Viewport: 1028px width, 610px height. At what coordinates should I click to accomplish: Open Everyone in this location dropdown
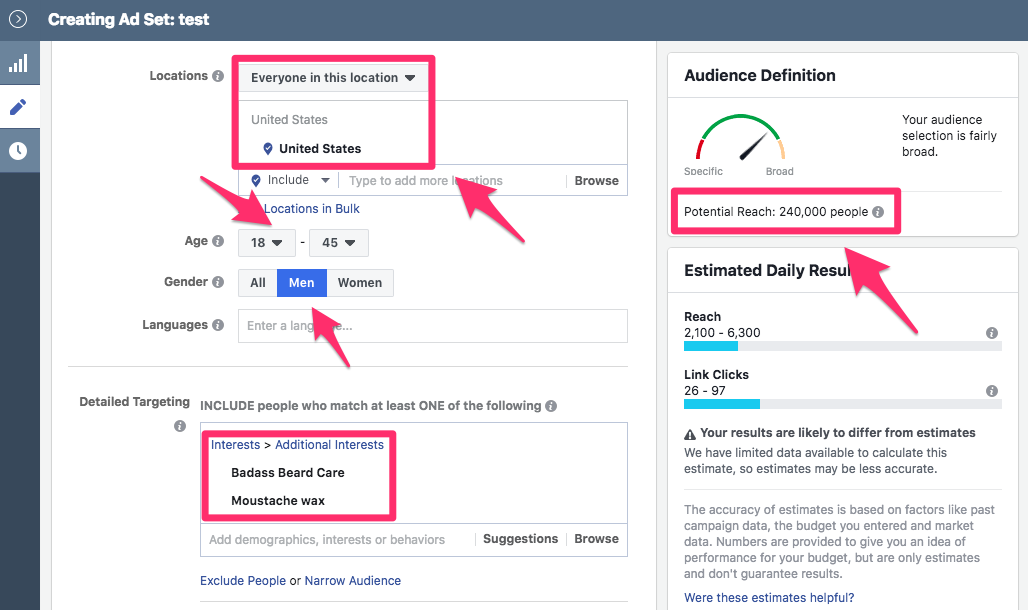[333, 77]
